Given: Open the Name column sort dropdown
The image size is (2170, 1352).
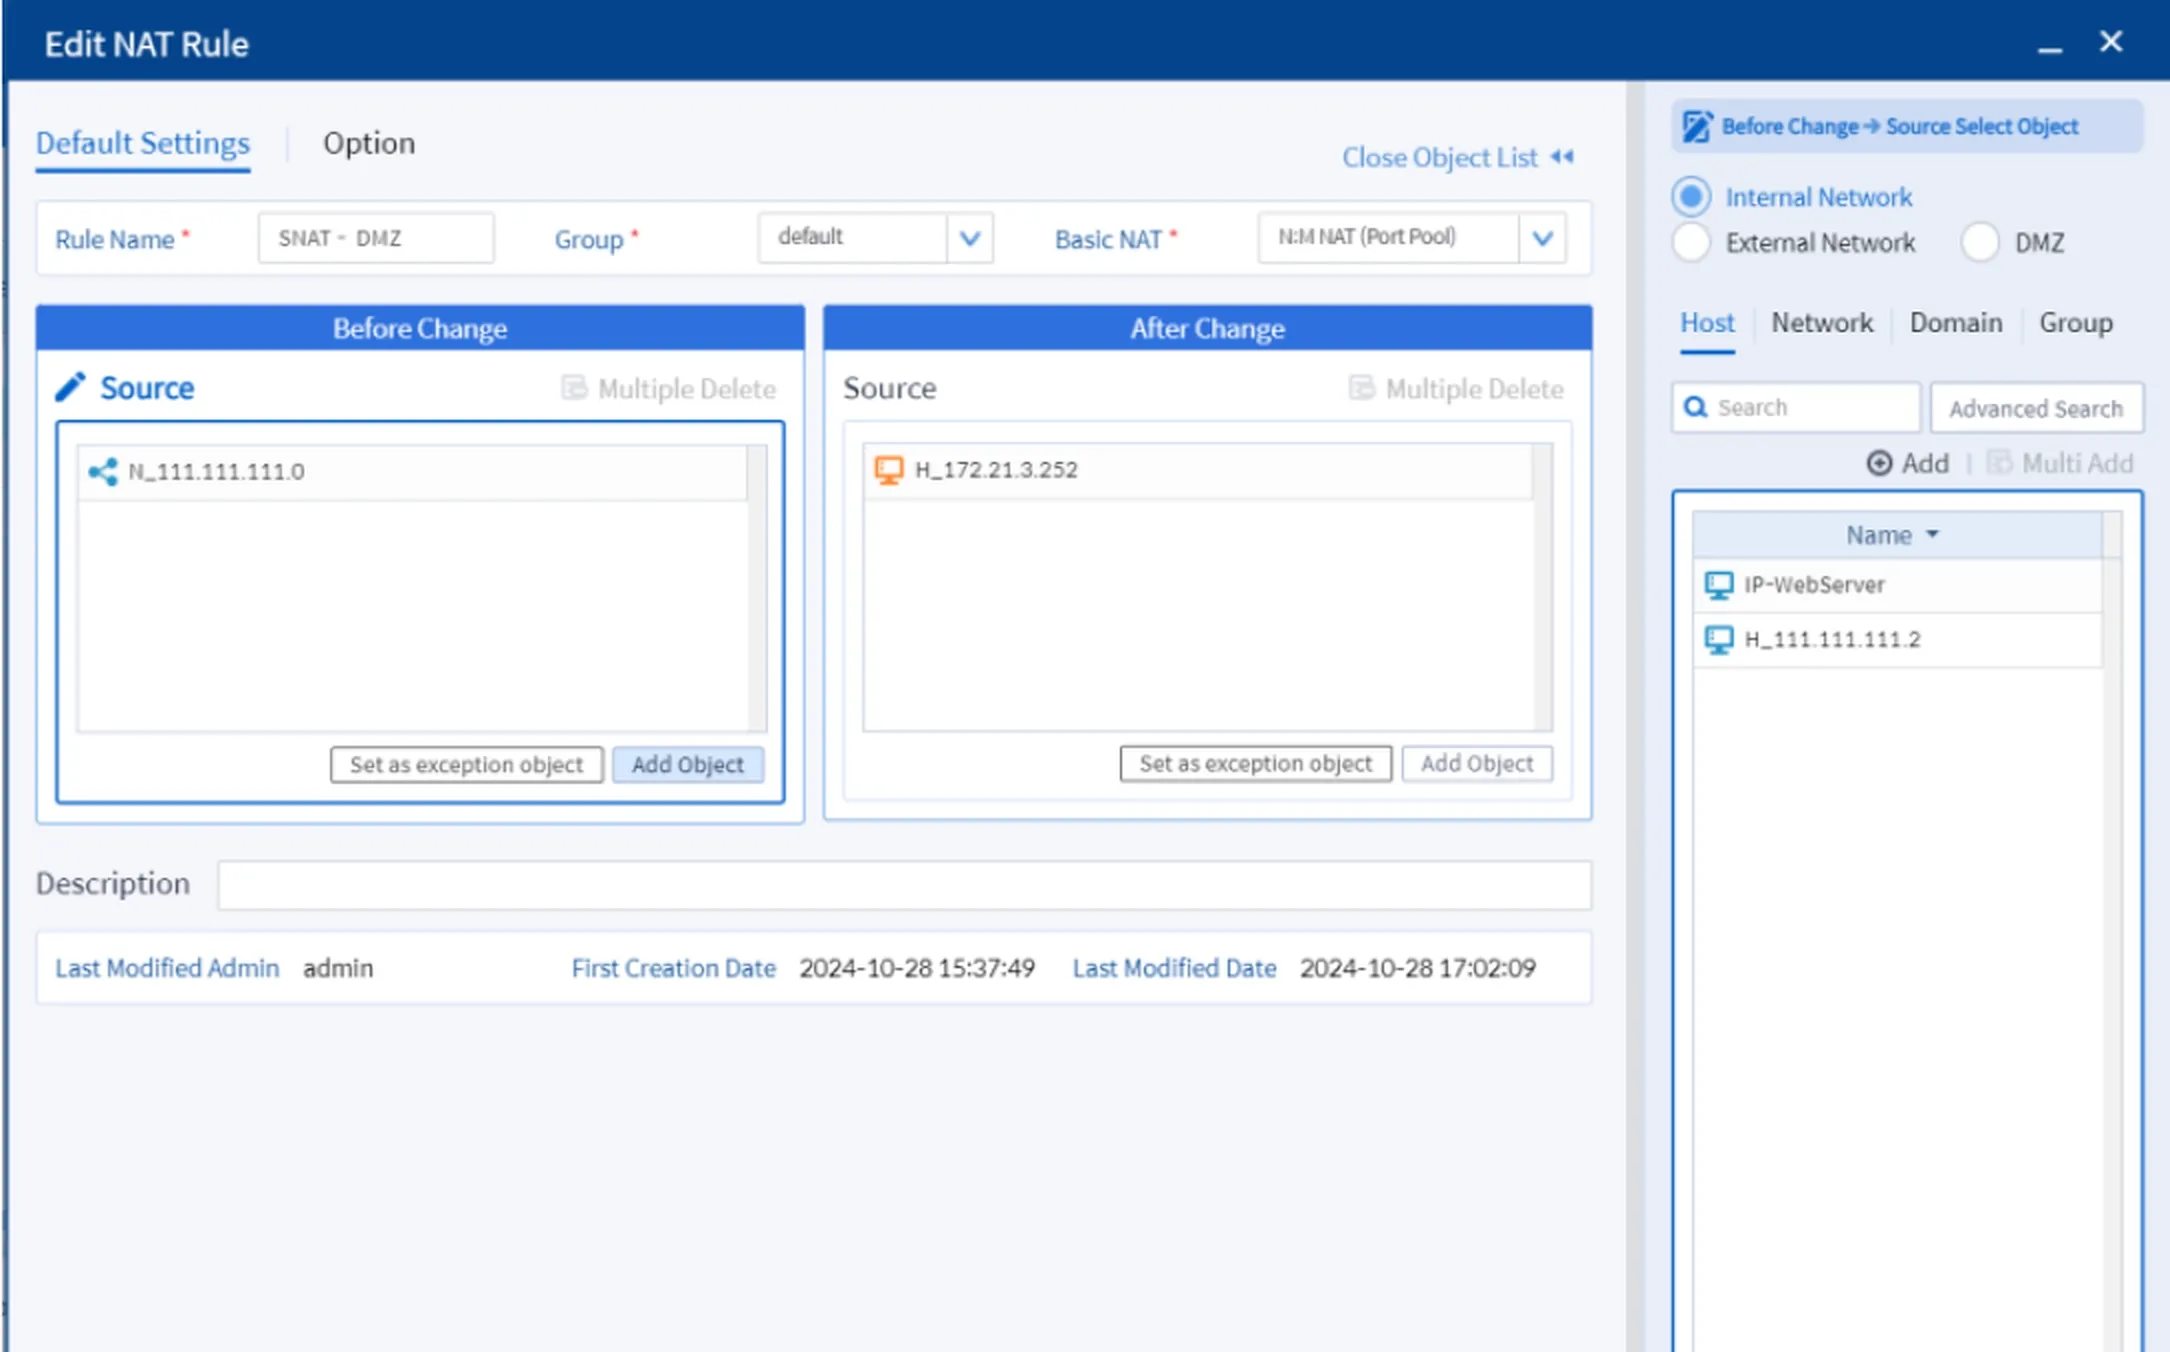Looking at the screenshot, I should coord(1932,534).
